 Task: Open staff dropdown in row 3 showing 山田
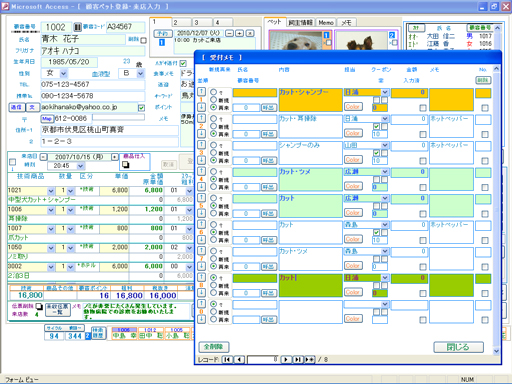tap(385, 145)
